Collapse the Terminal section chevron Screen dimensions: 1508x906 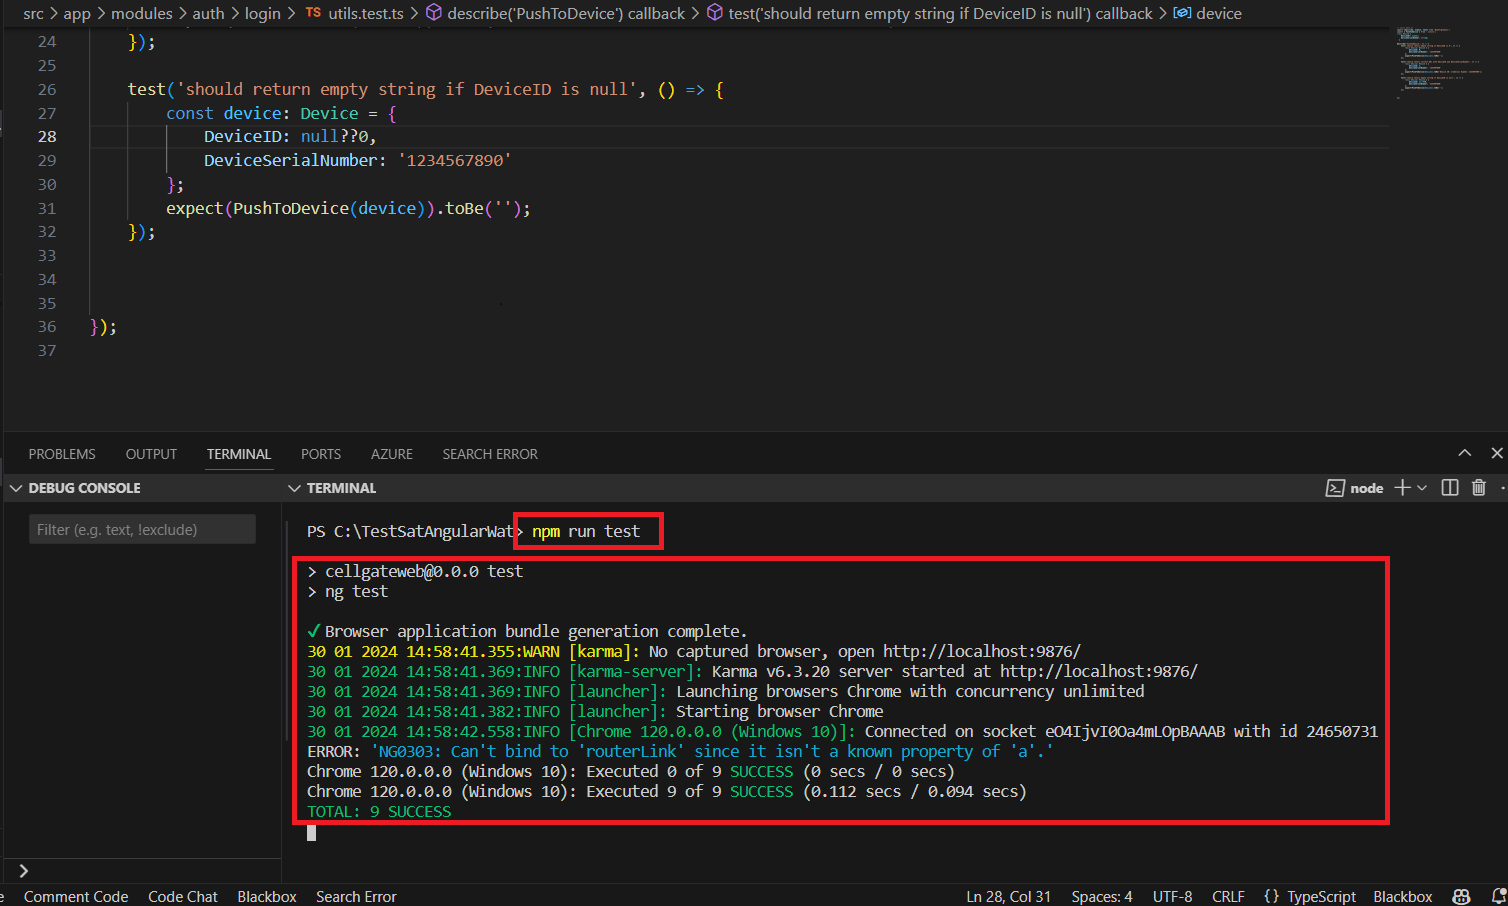click(x=294, y=488)
